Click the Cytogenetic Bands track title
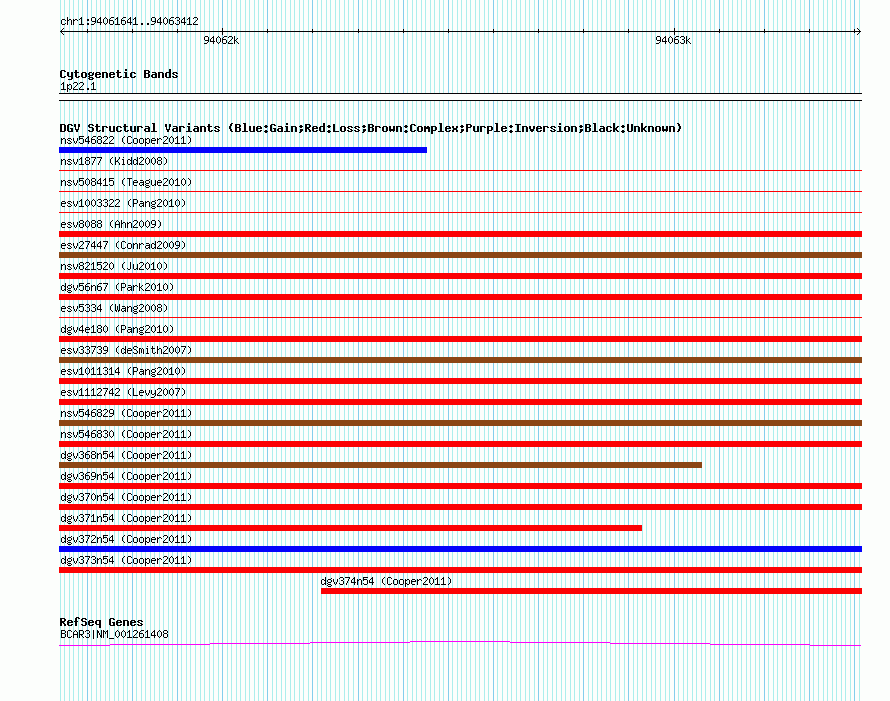 point(119,74)
